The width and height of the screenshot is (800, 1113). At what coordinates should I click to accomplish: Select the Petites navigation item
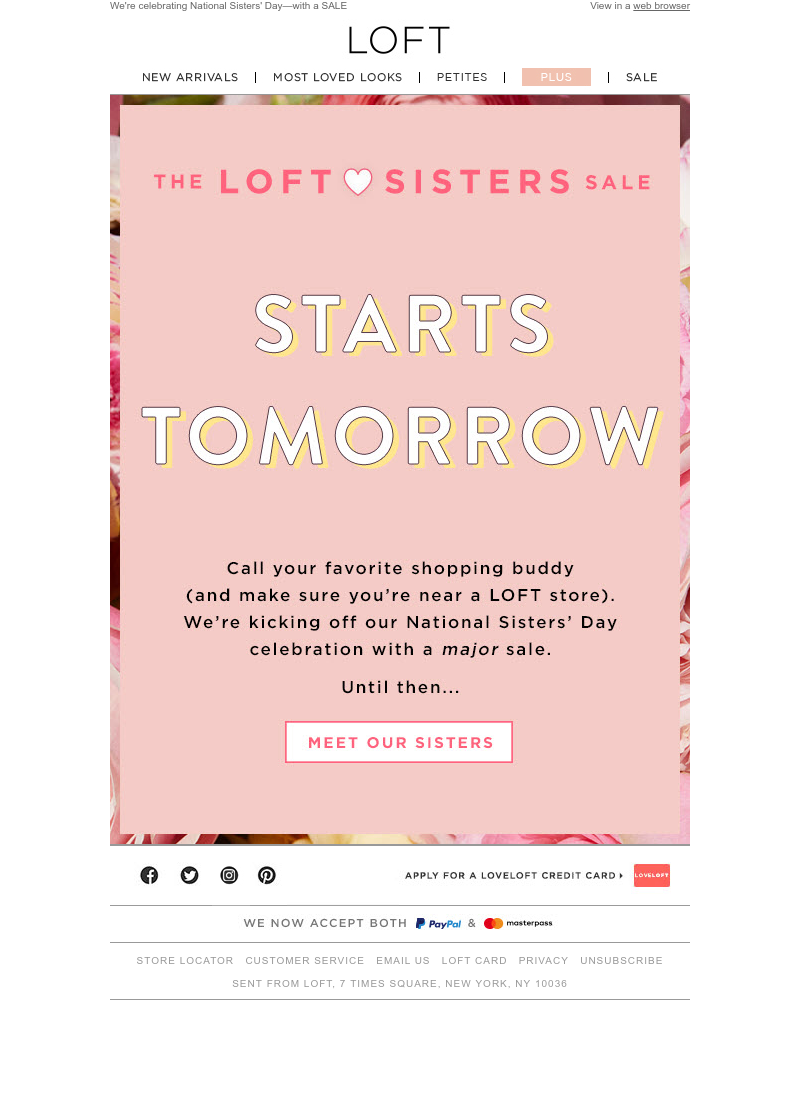pos(462,77)
